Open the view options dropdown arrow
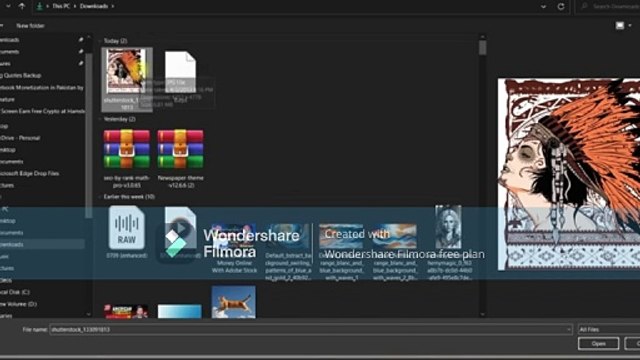 click(630, 26)
